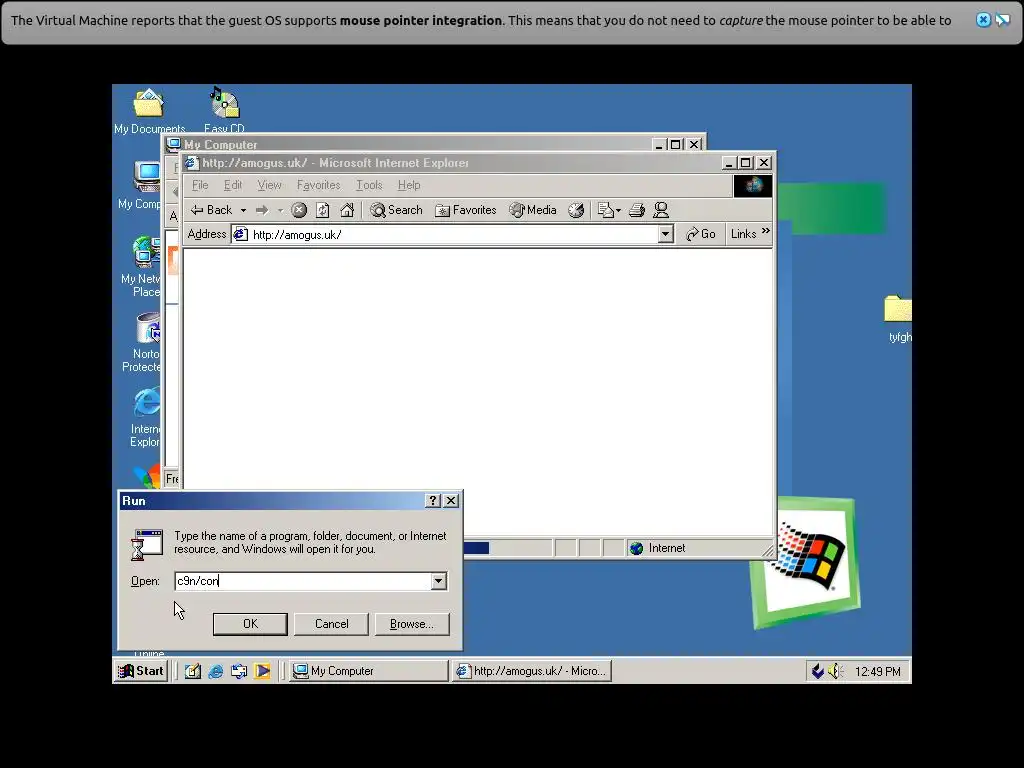The image size is (1024, 768).
Task: Click the Mail icon in IE toolbar
Action: tap(609, 210)
